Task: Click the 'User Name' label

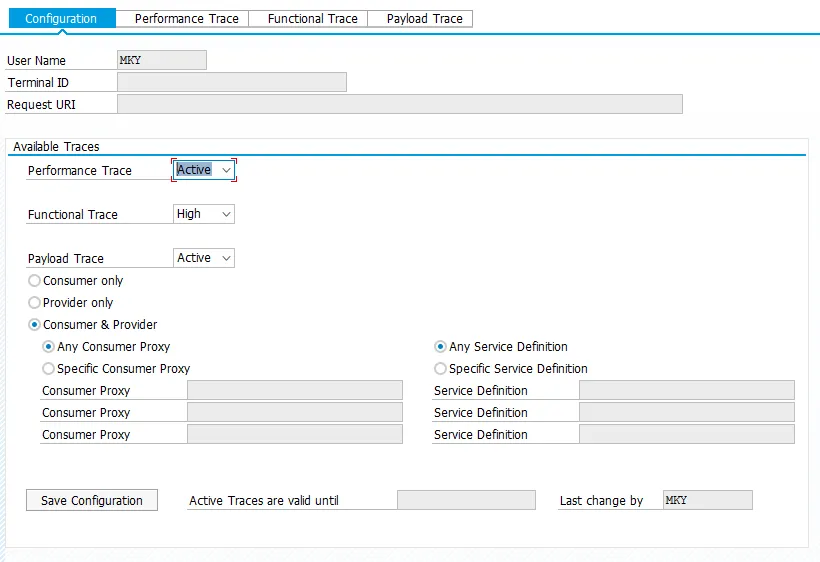Action: point(37,61)
